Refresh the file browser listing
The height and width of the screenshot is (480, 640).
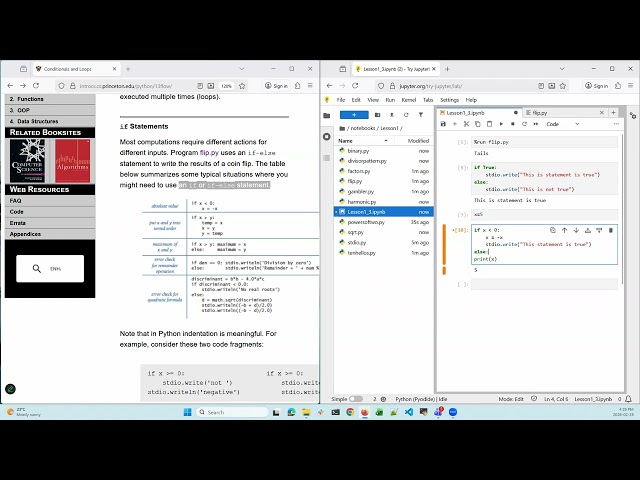[x=406, y=115]
